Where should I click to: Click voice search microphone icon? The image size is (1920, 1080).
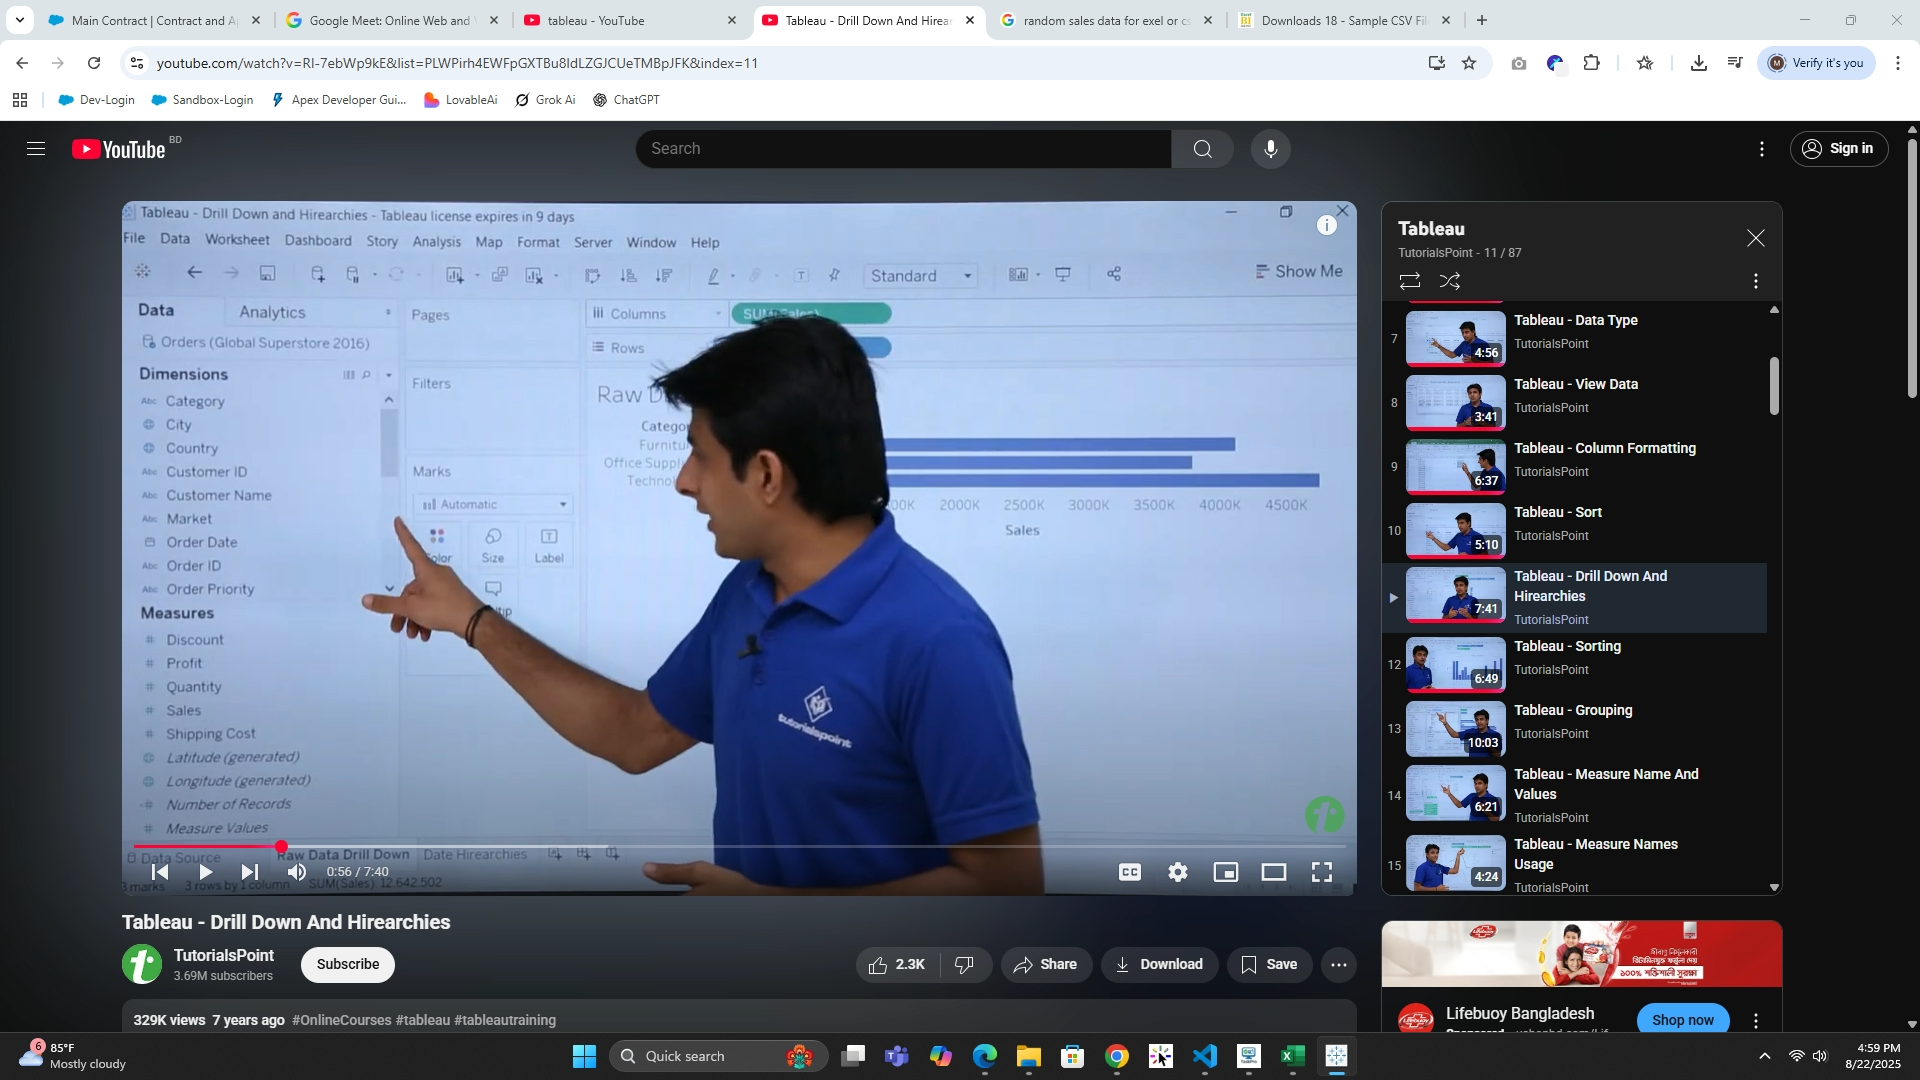pyautogui.click(x=1270, y=149)
